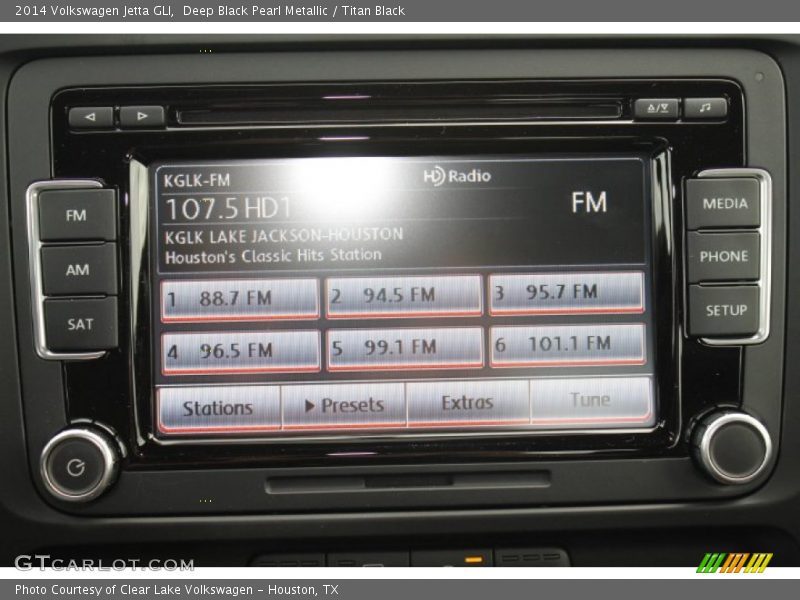Toggle the SAT radio band button

pos(79,322)
